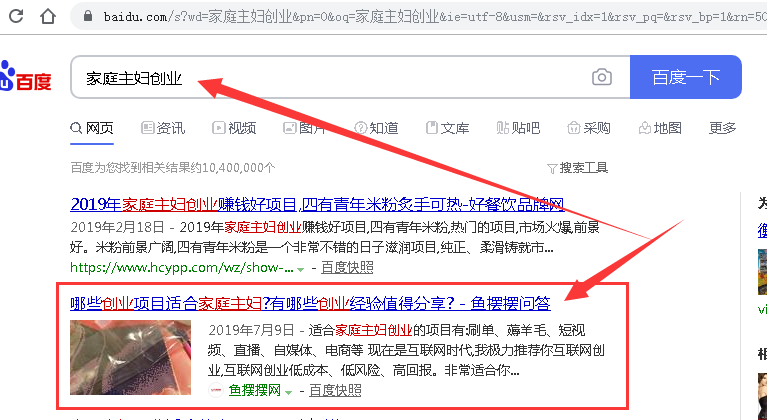Click the document icon beside 文库
Viewport: 767px width, 420px height.
(431, 128)
